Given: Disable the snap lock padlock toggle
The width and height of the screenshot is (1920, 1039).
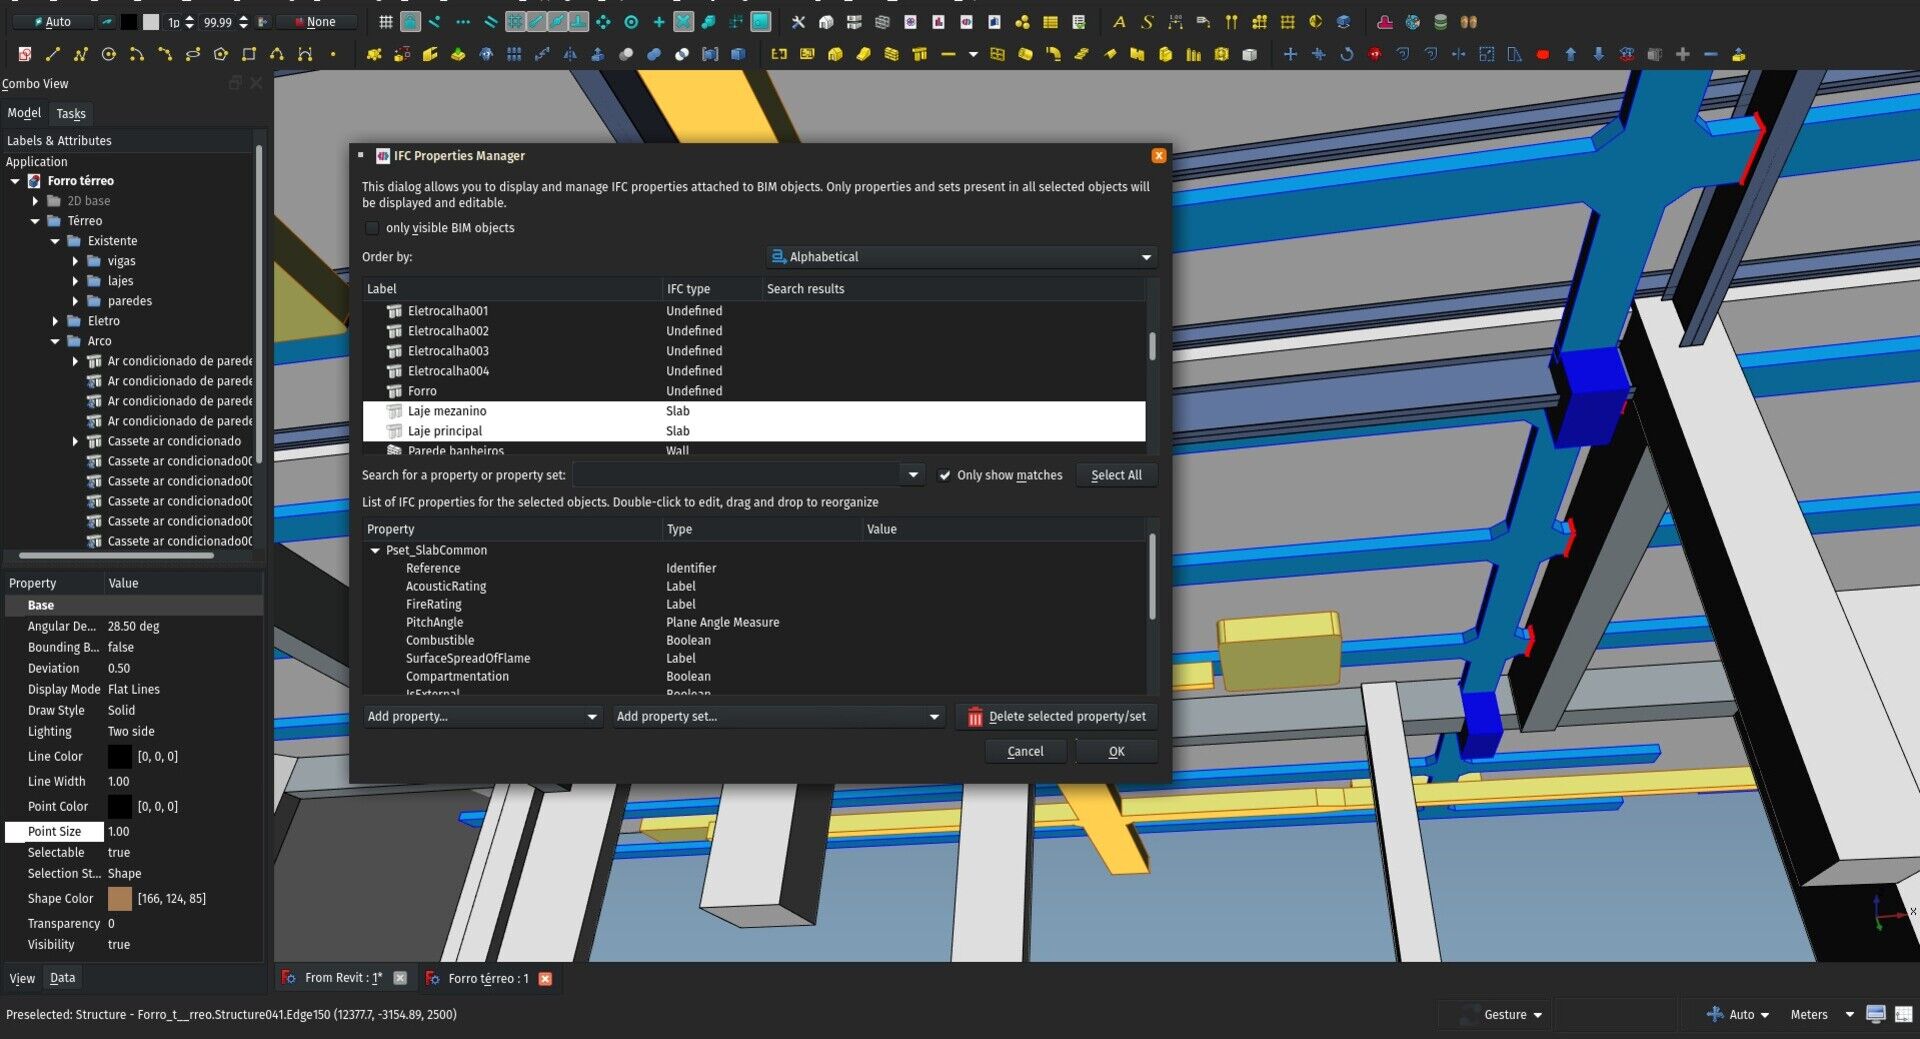Looking at the screenshot, I should [412, 21].
